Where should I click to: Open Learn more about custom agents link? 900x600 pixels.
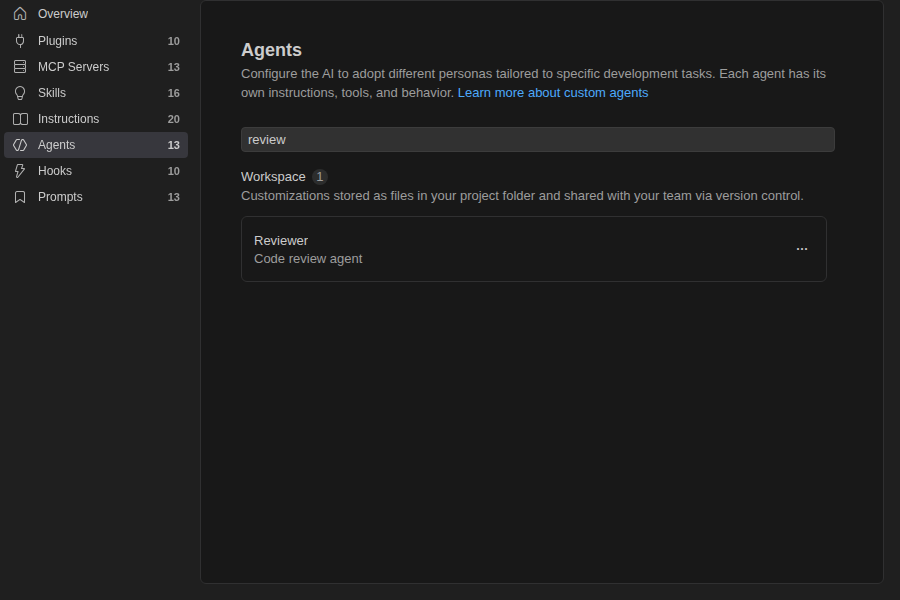tap(553, 93)
